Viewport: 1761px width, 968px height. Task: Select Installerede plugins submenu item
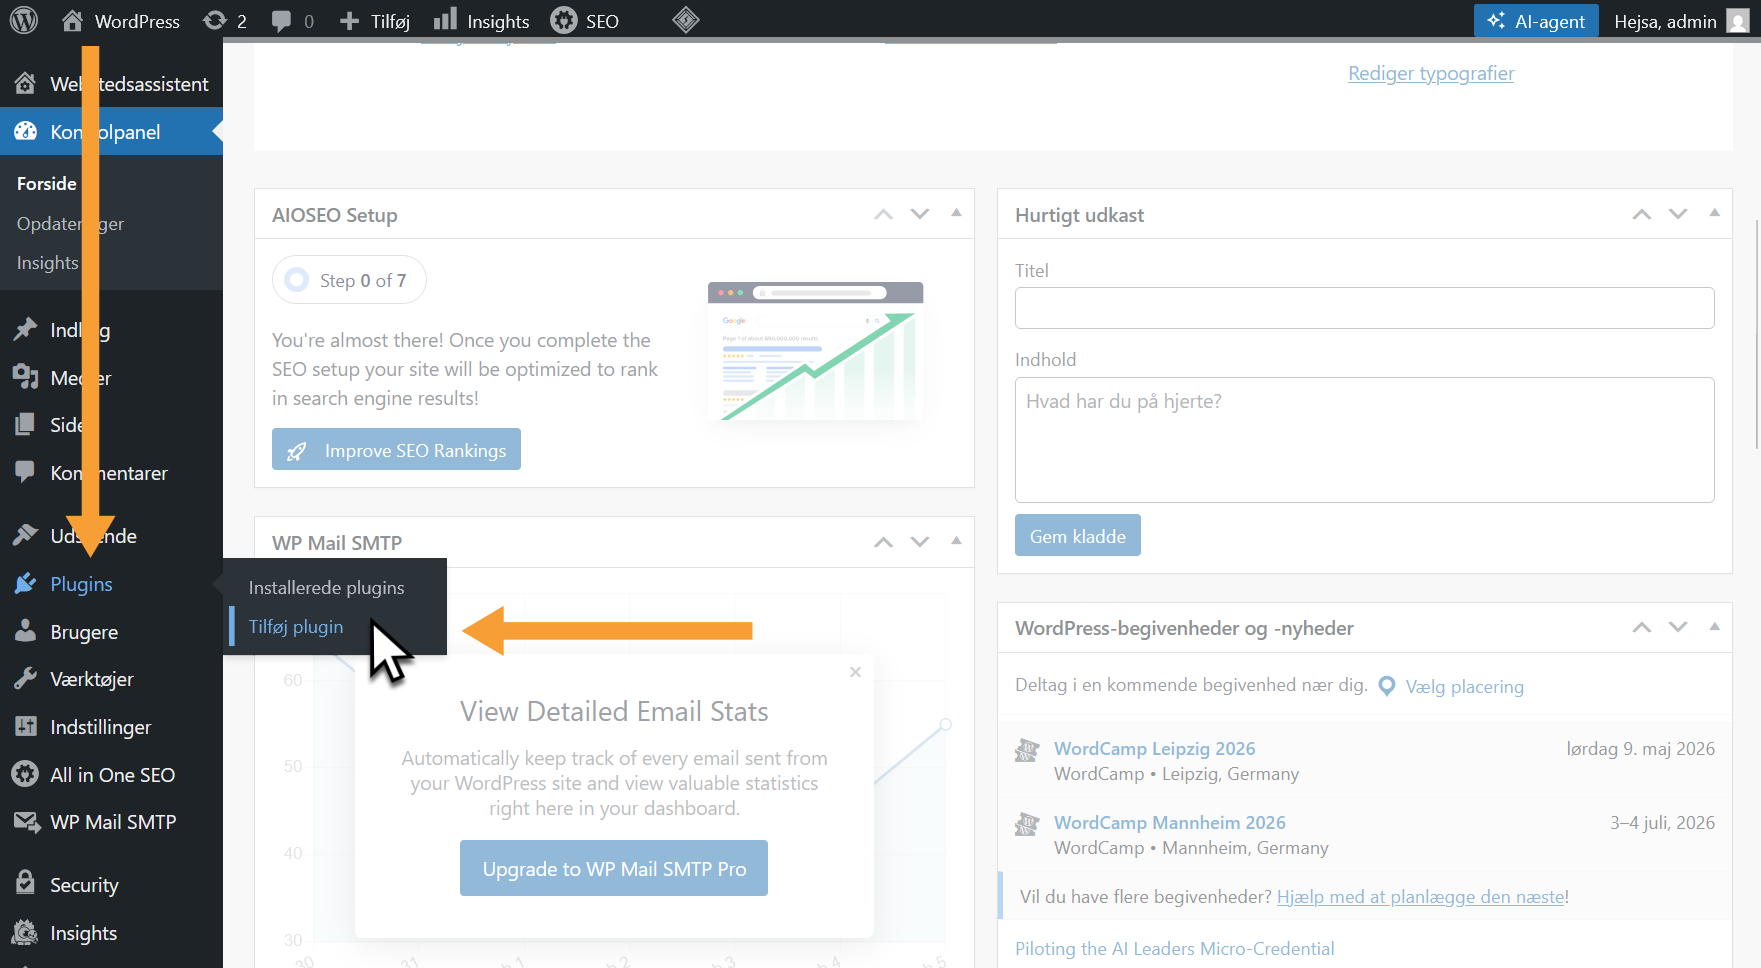[x=326, y=588]
